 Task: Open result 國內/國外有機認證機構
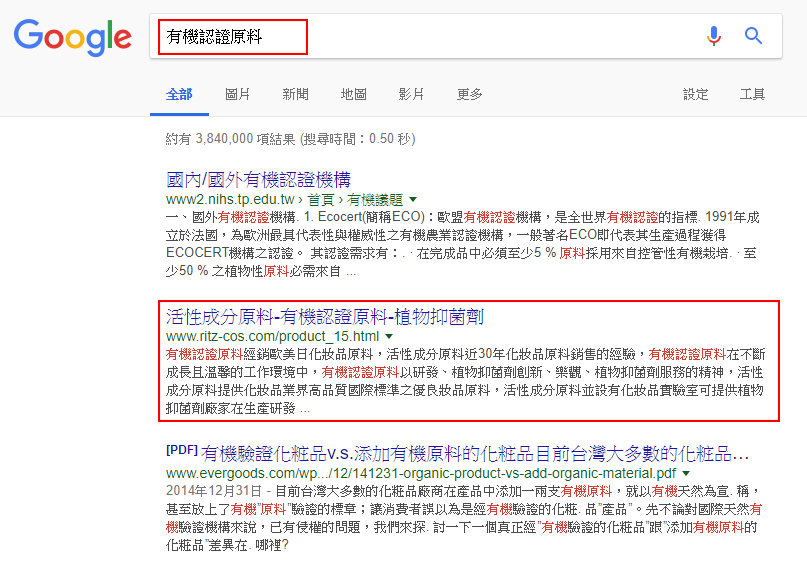(258, 180)
